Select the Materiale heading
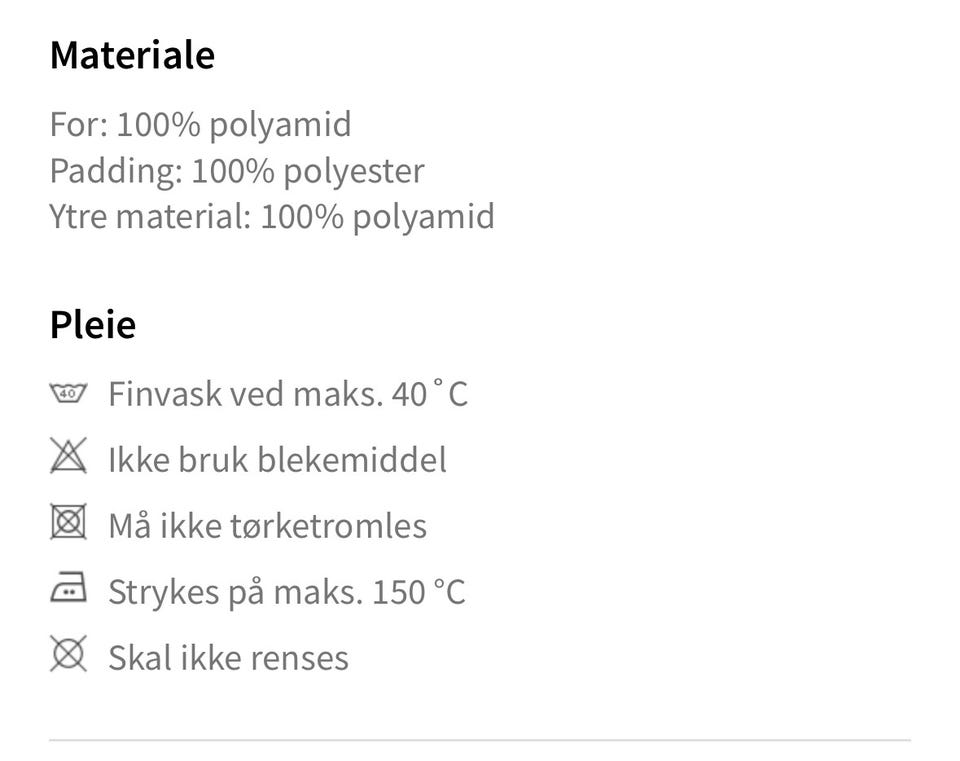The image size is (960, 761). 132,55
